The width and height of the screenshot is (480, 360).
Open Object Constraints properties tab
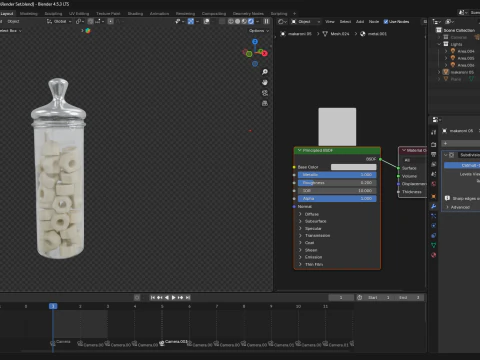pyautogui.click(x=433, y=235)
